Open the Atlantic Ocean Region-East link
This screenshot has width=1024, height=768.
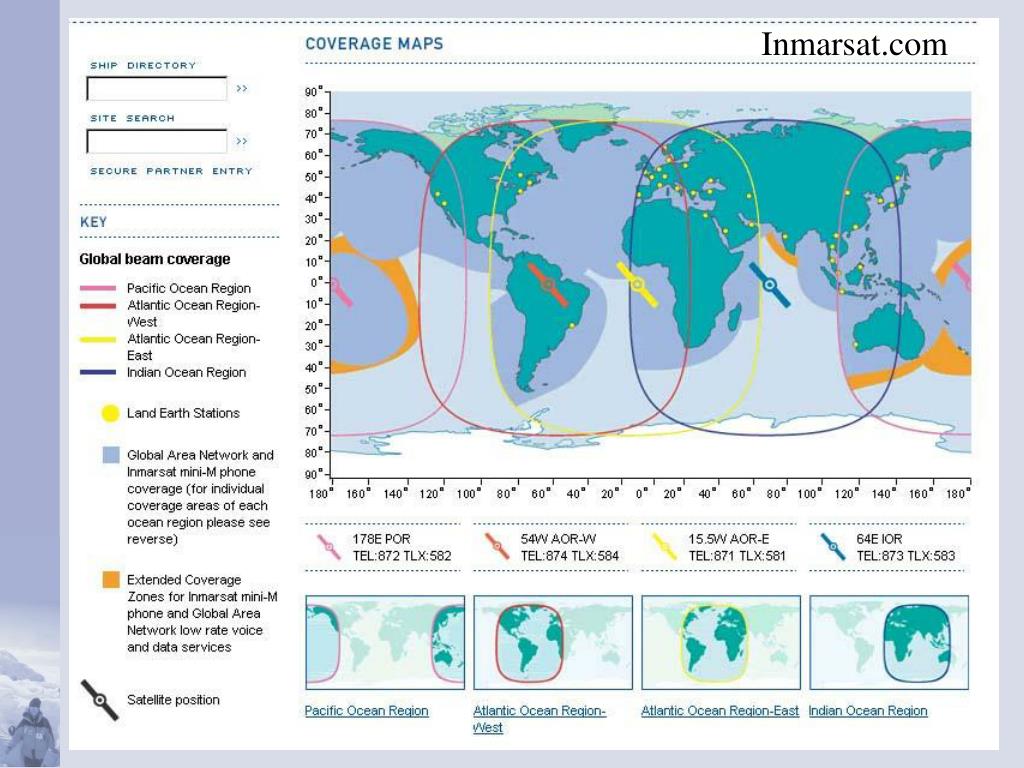(720, 711)
